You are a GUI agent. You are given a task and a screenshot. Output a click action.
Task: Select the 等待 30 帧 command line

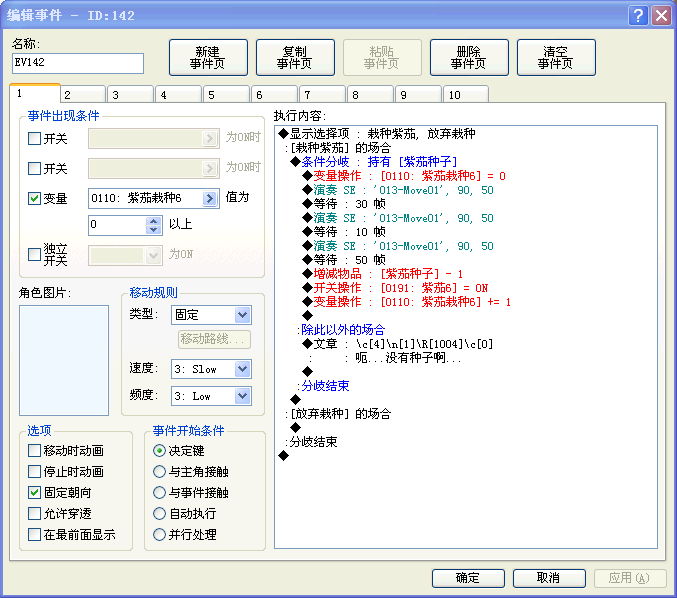coord(344,204)
